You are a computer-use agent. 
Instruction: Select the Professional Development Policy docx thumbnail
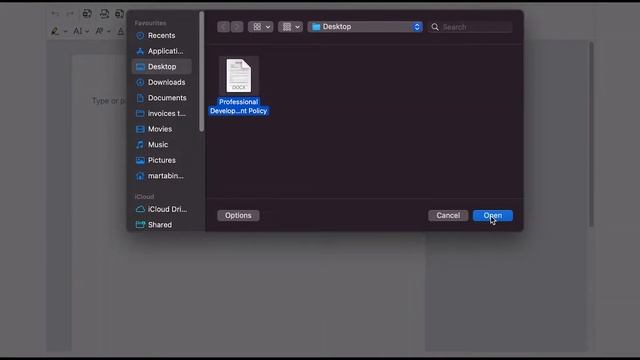click(x=239, y=76)
